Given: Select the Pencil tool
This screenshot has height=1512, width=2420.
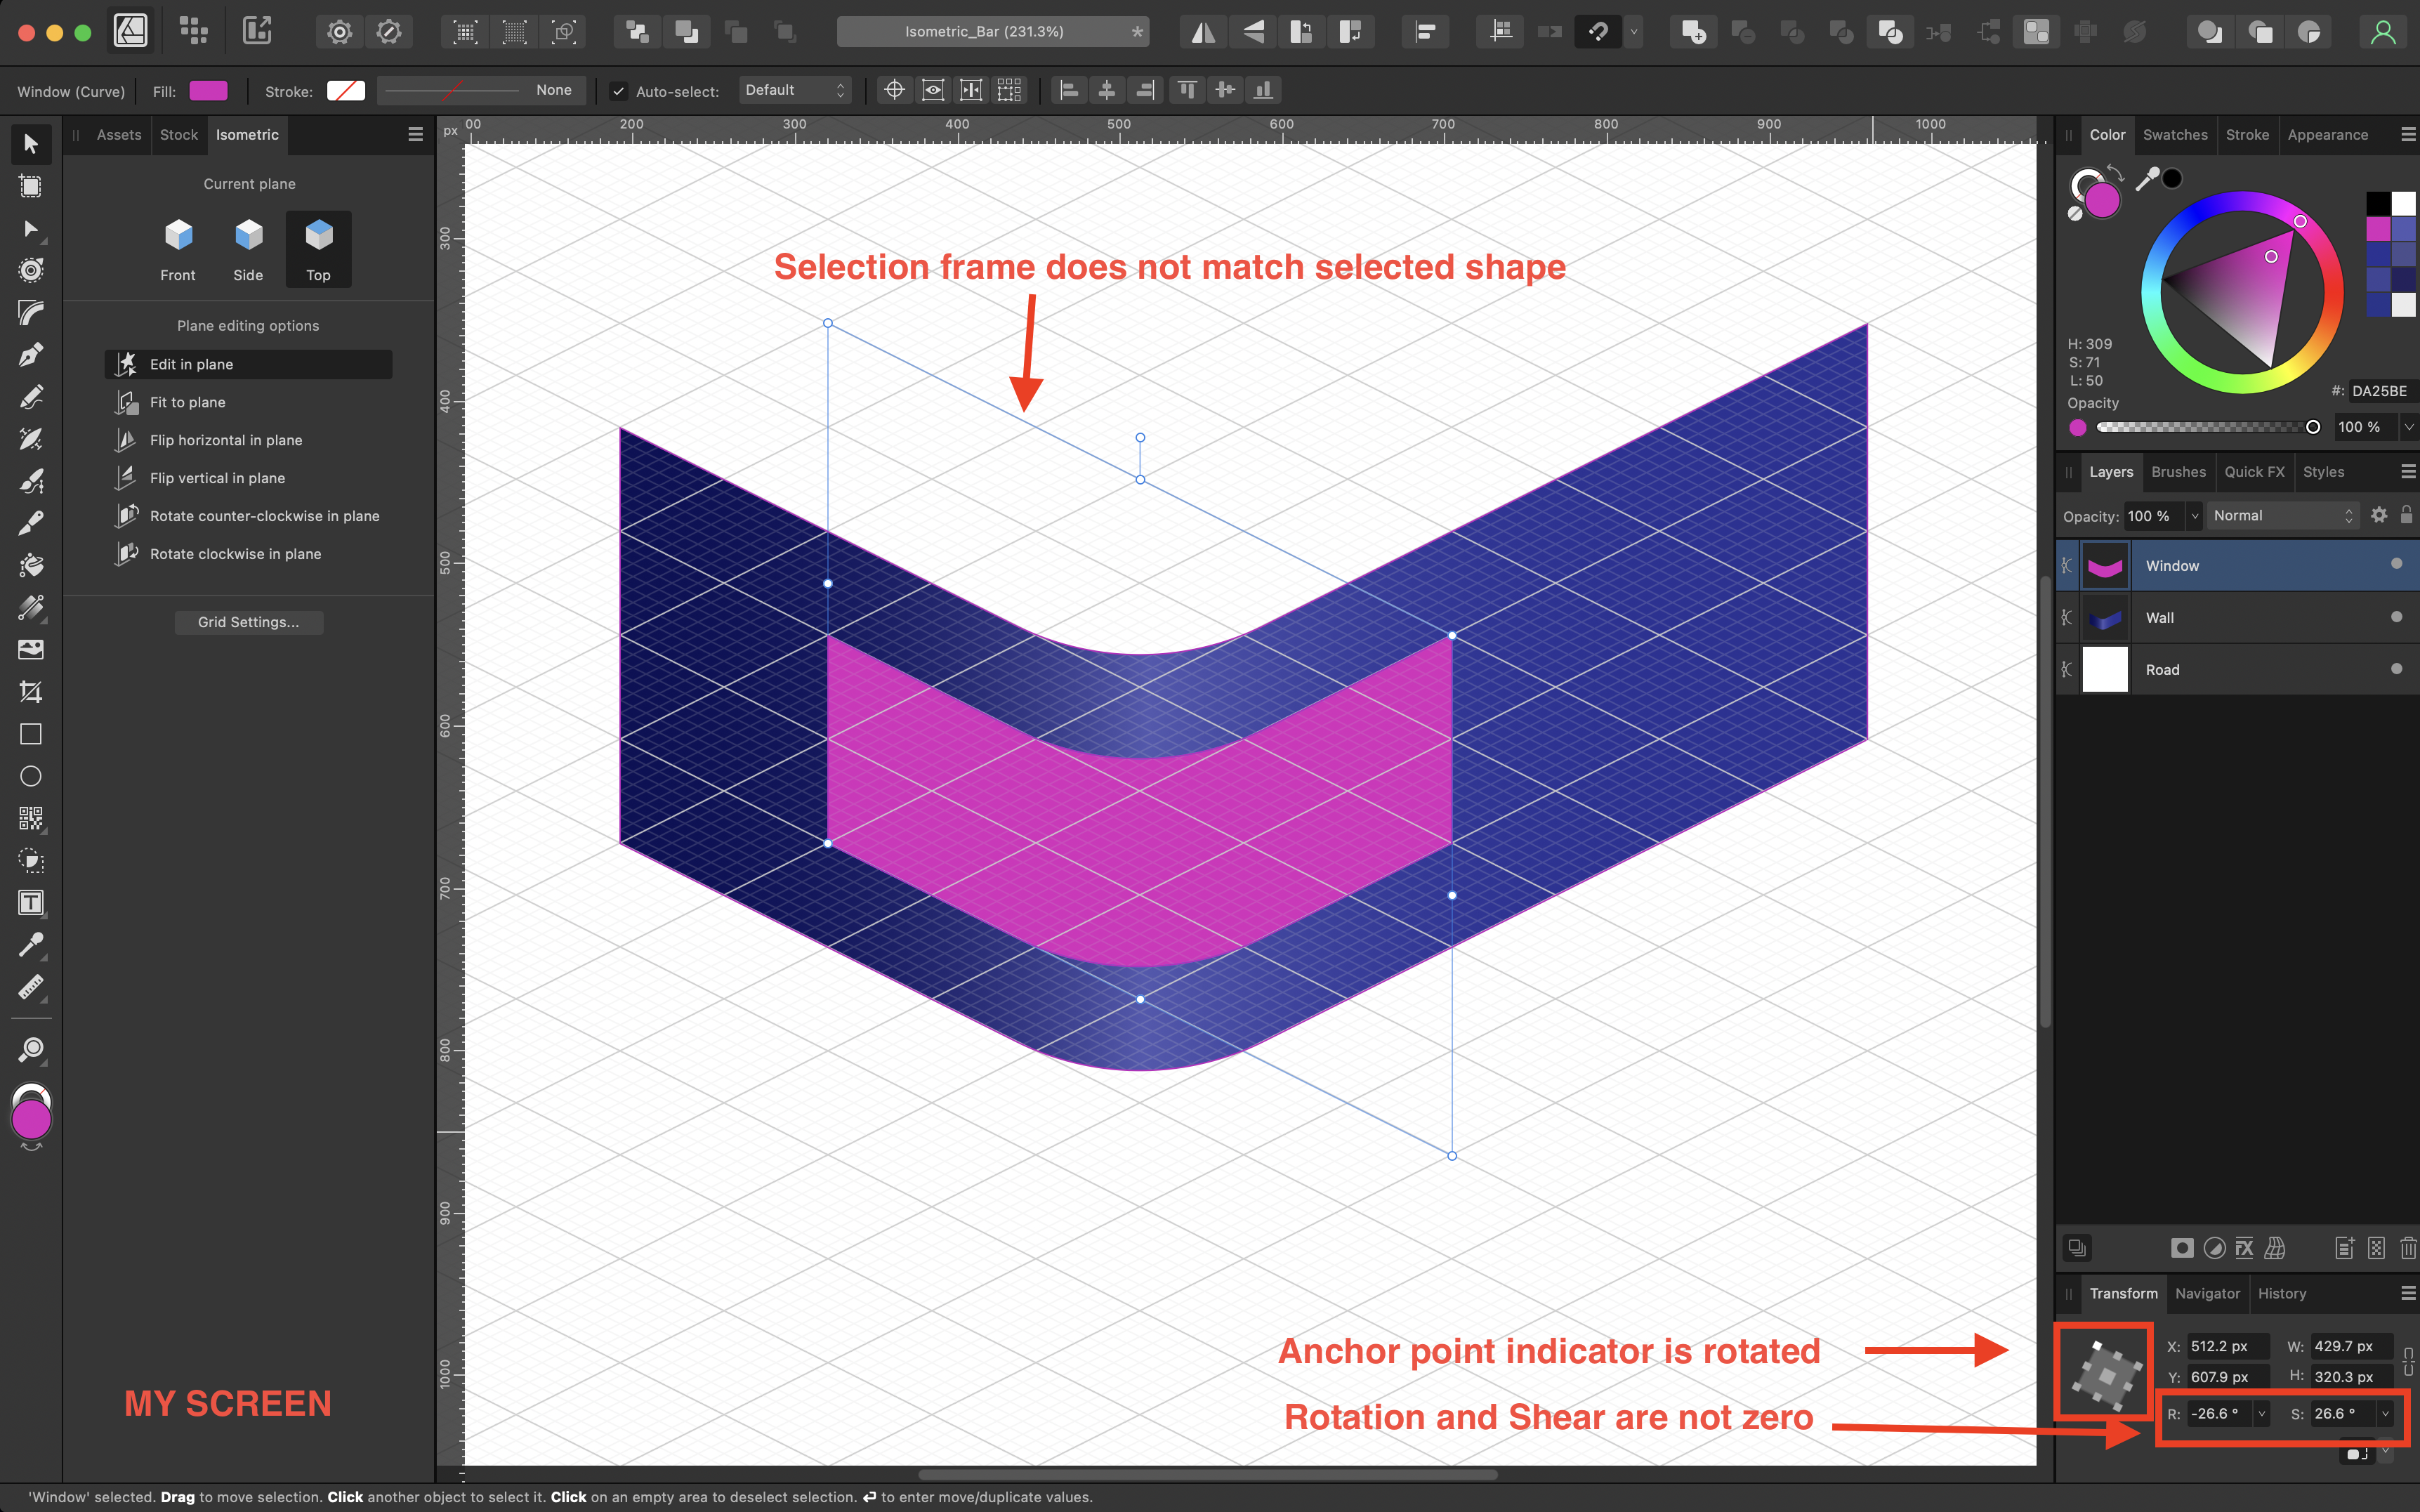Looking at the screenshot, I should [31, 397].
